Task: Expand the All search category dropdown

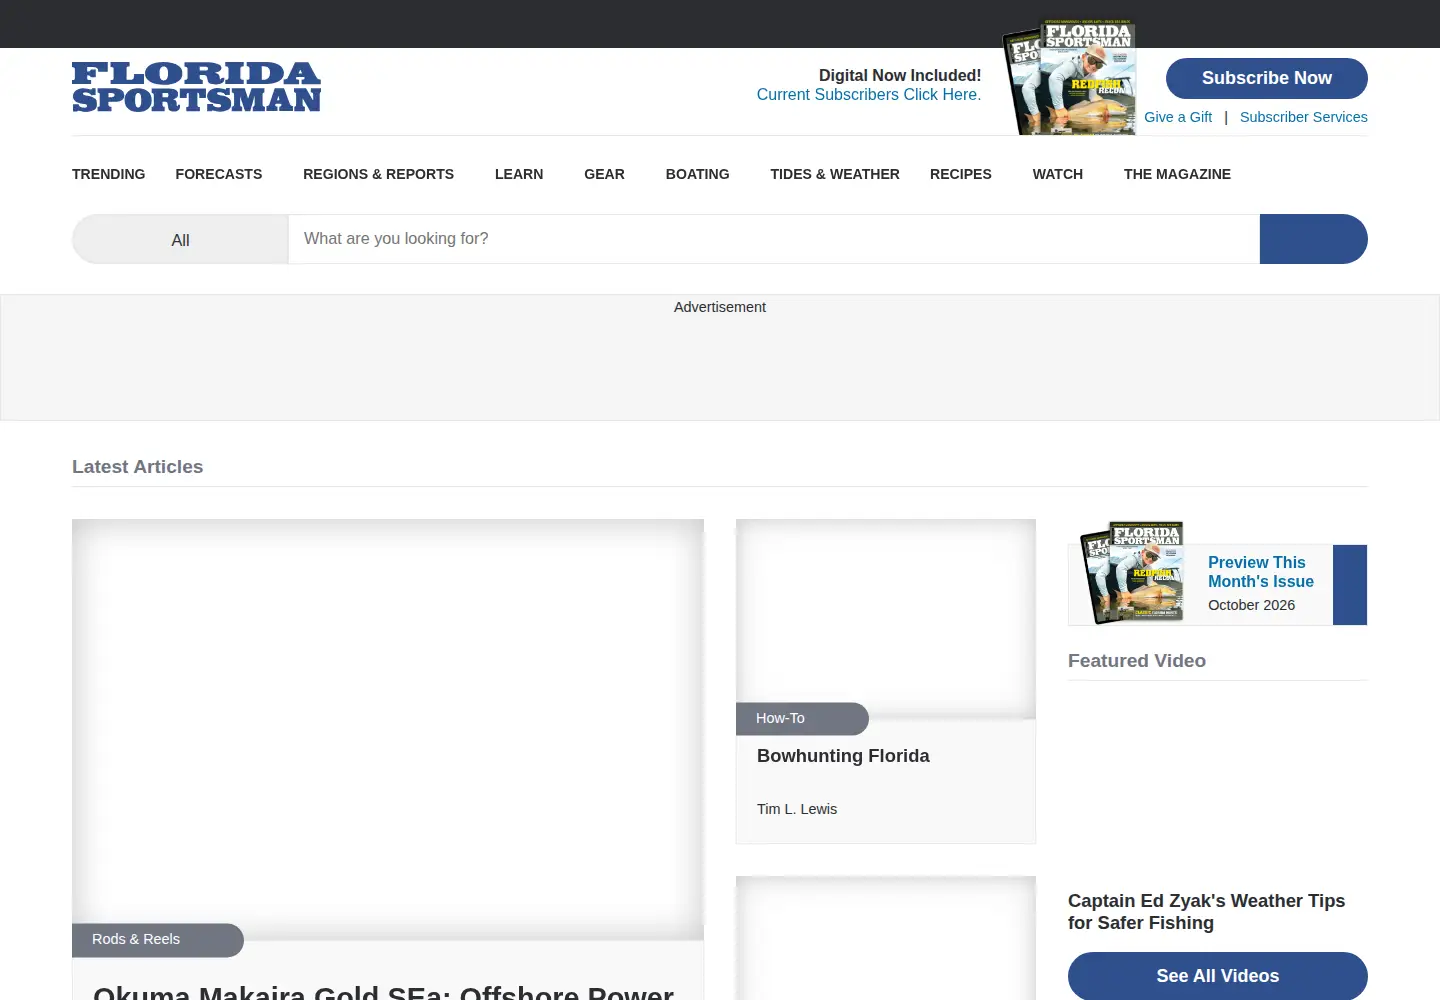Action: coord(180,239)
